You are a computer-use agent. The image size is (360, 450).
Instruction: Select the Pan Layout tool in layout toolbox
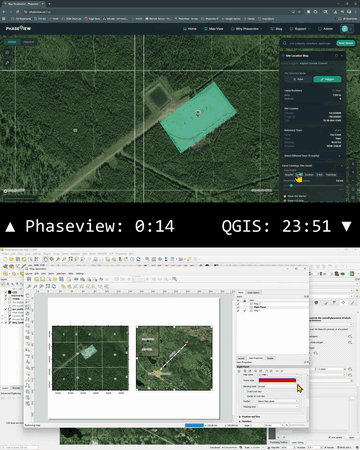tap(27, 295)
